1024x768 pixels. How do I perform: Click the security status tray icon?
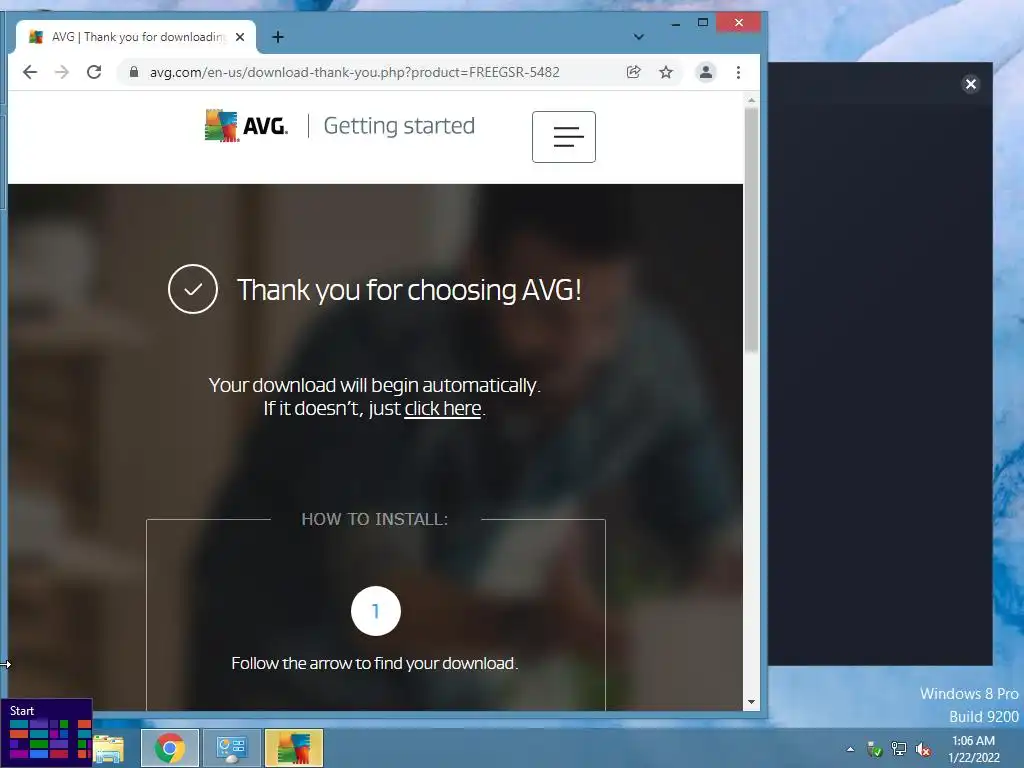tap(874, 749)
